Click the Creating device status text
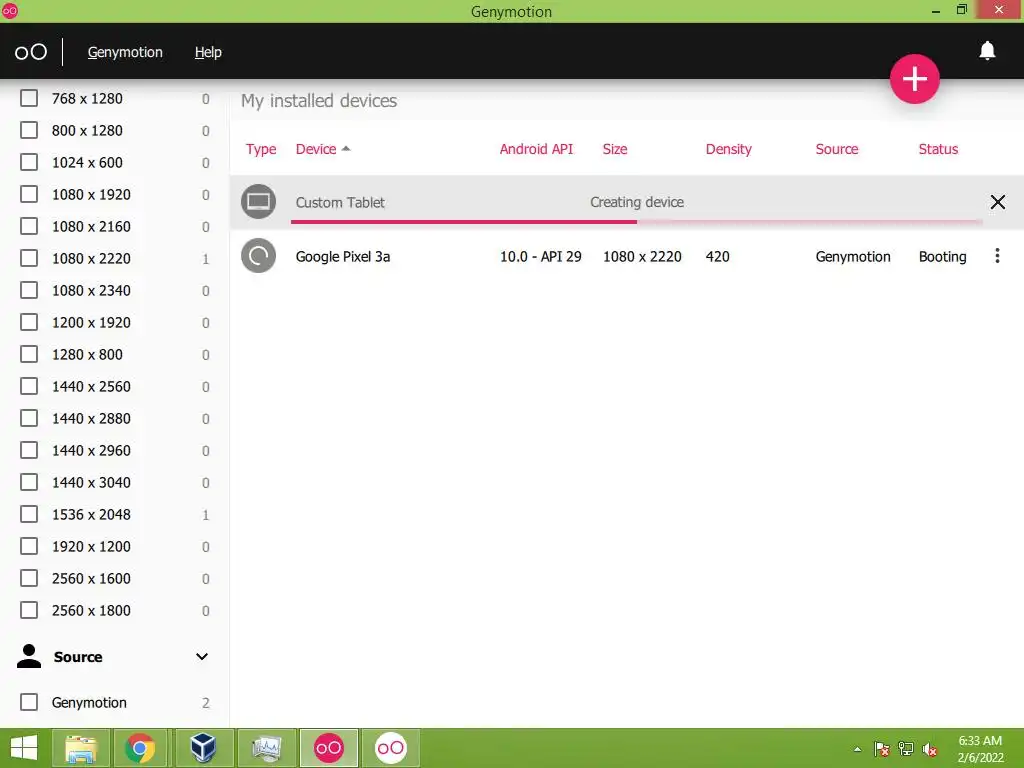1024x768 pixels. pyautogui.click(x=637, y=202)
